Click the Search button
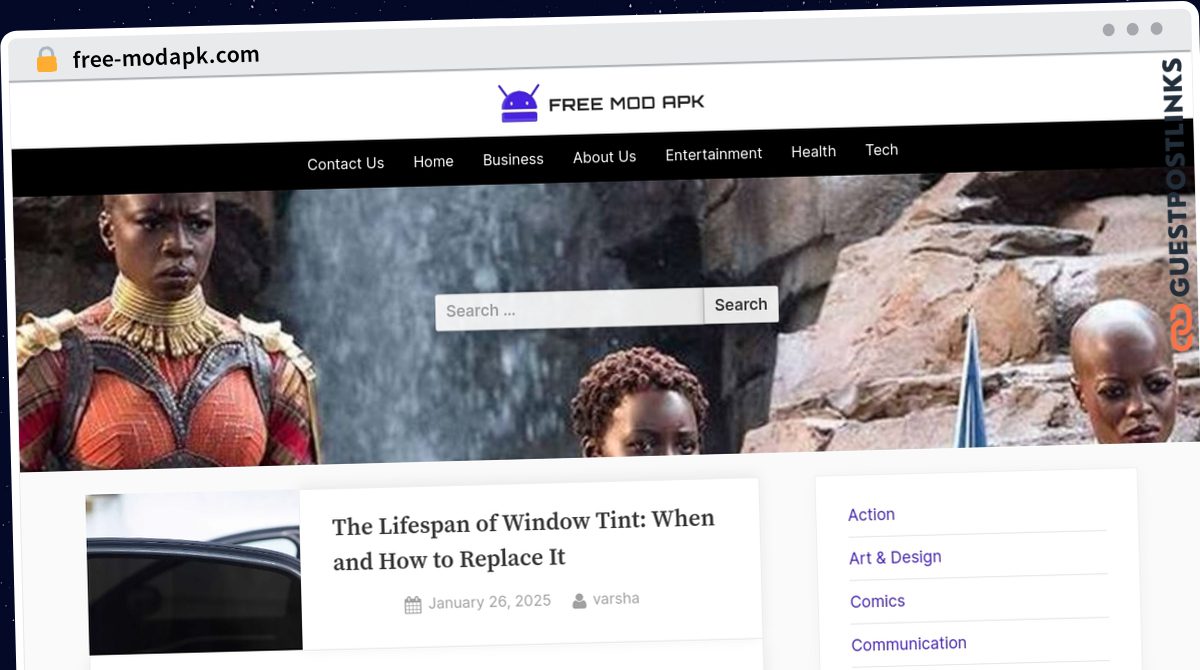1200x670 pixels. (741, 305)
